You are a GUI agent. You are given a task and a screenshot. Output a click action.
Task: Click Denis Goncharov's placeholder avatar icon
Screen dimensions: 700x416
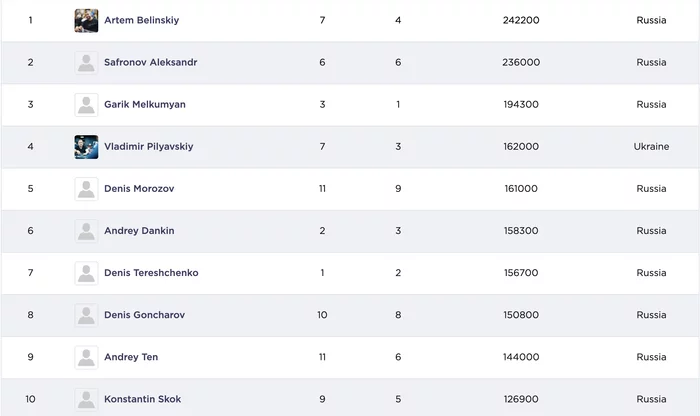tap(86, 315)
